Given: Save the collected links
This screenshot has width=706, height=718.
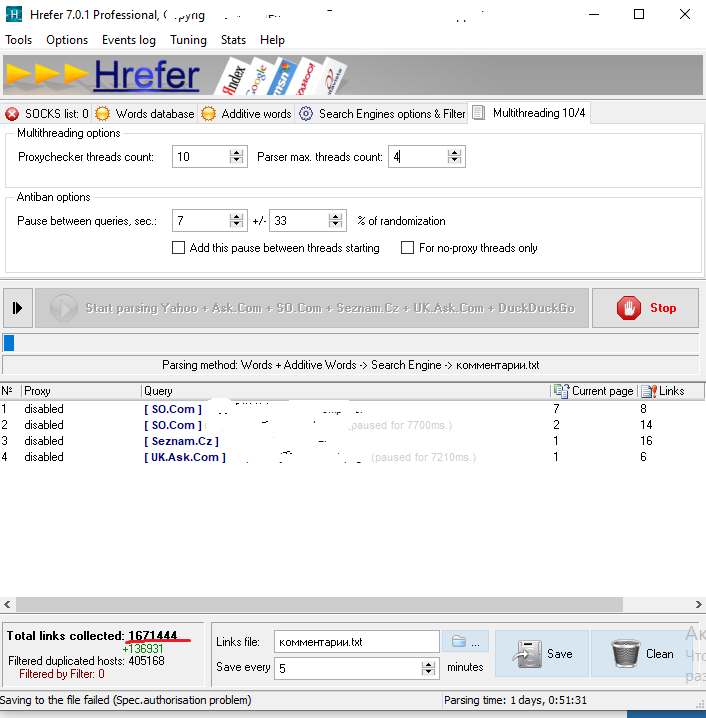Looking at the screenshot, I should point(542,653).
